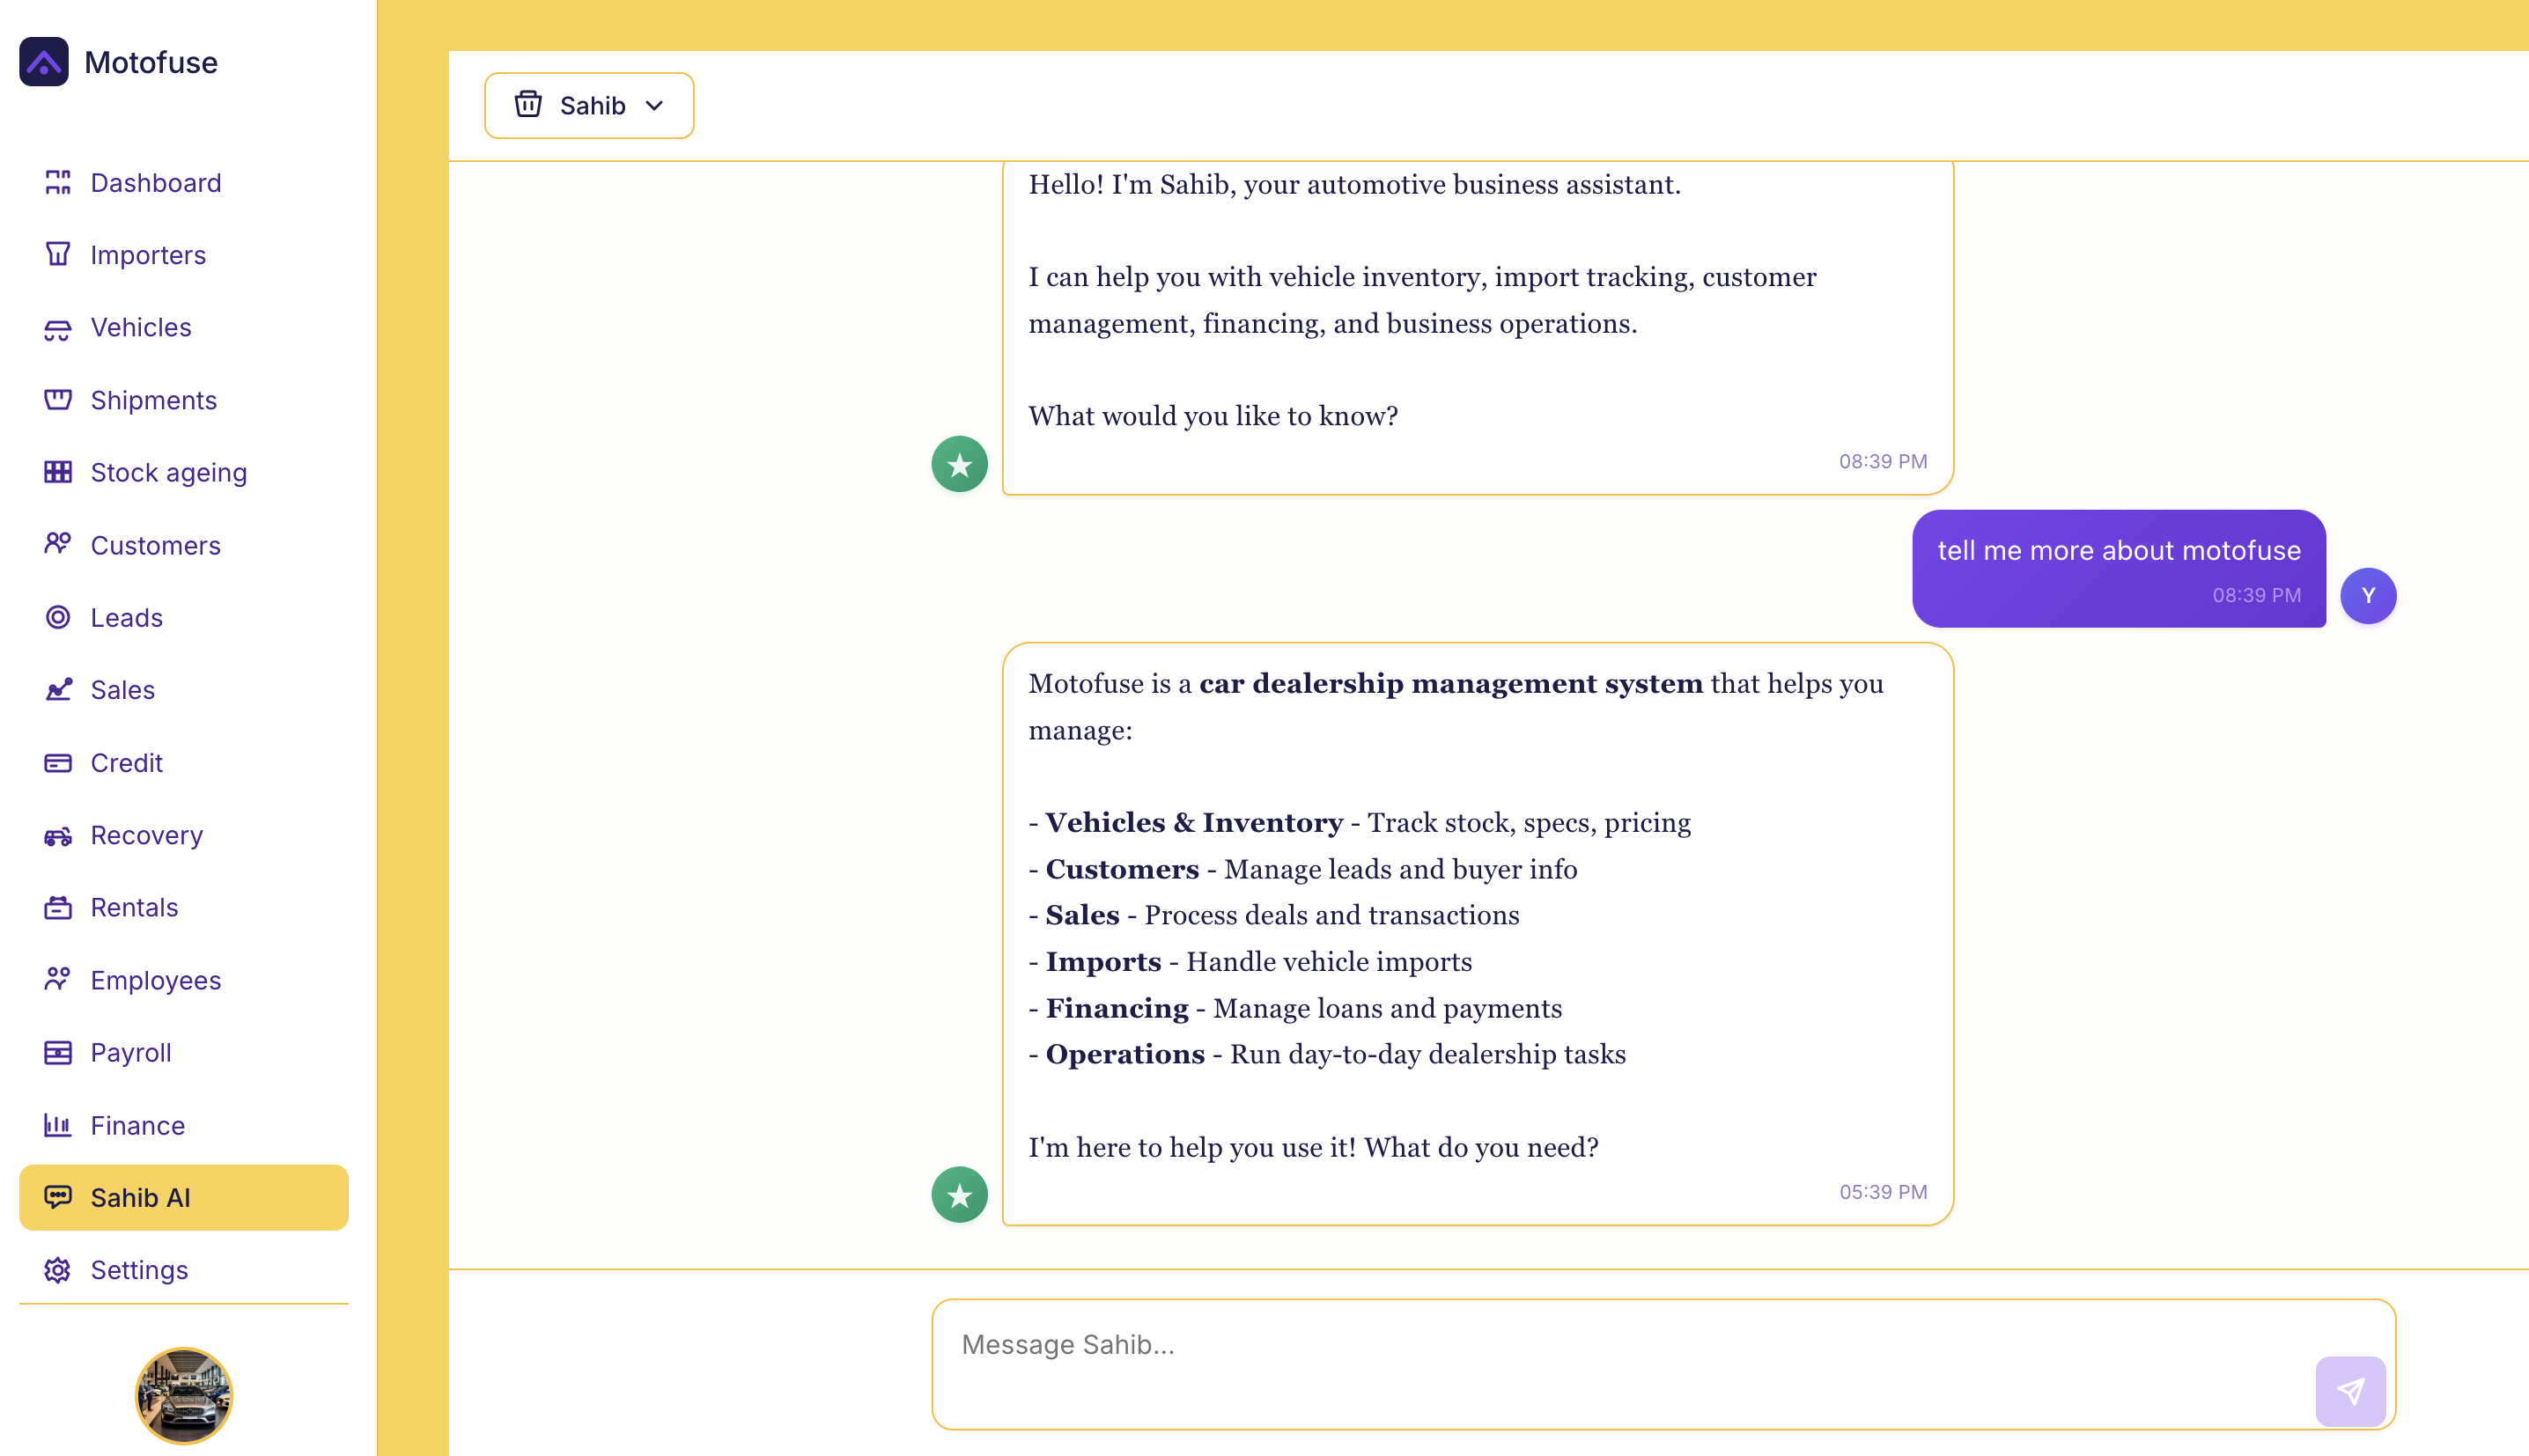Open the Rentals page label

[134, 907]
